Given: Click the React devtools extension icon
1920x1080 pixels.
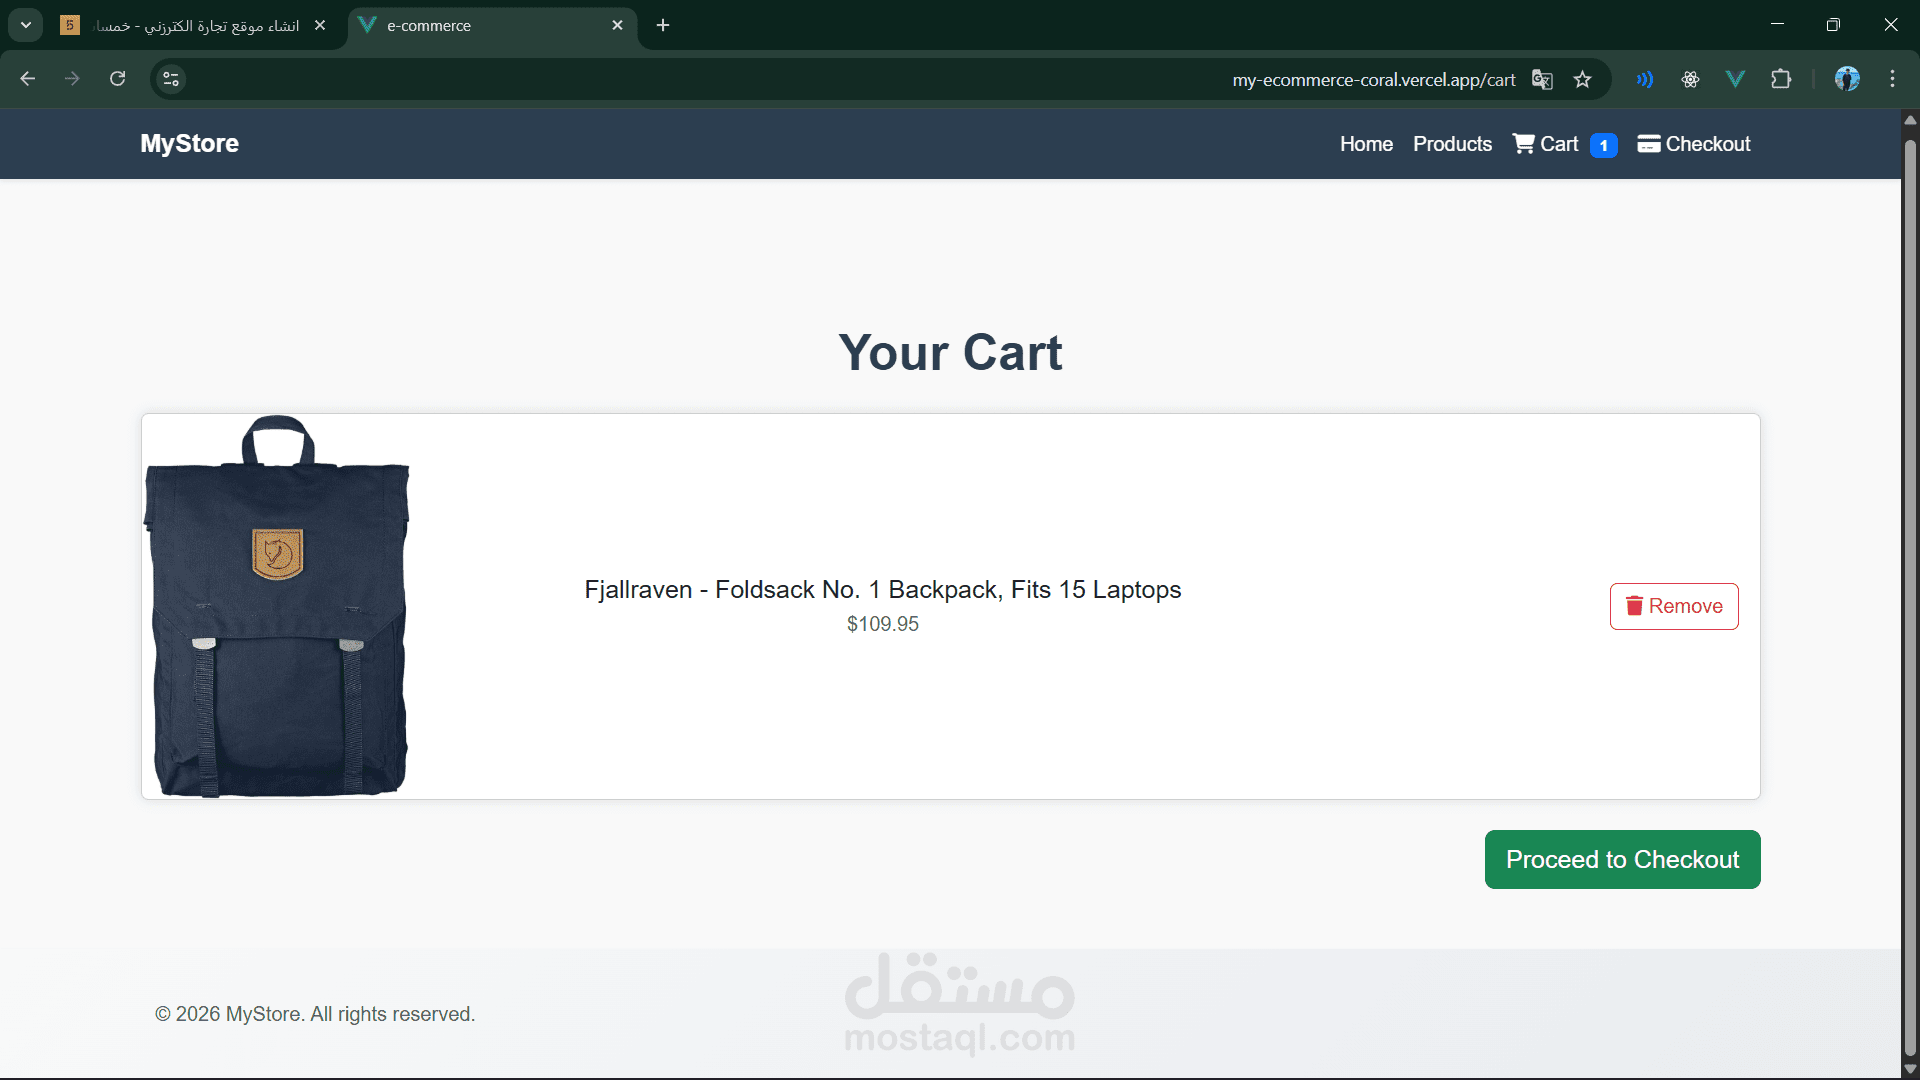Looking at the screenshot, I should 1690,79.
